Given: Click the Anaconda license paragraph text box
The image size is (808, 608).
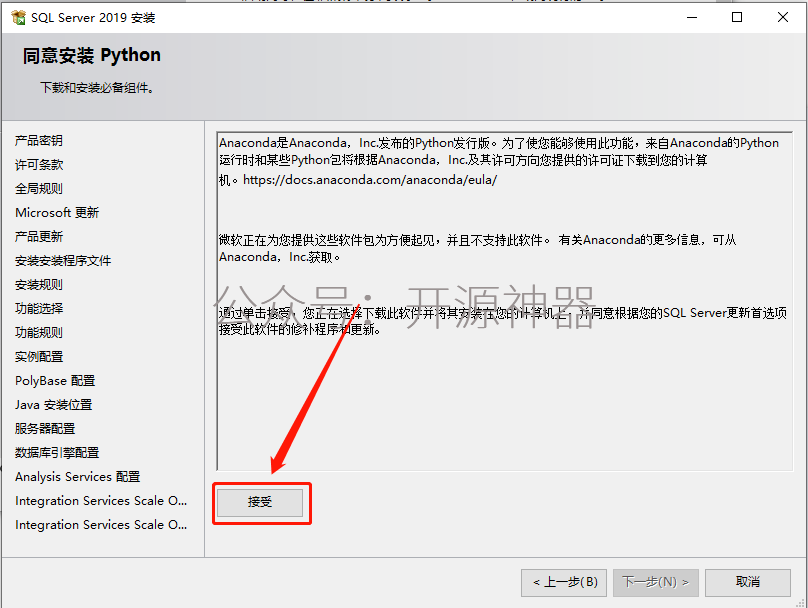Looking at the screenshot, I should click(504, 301).
